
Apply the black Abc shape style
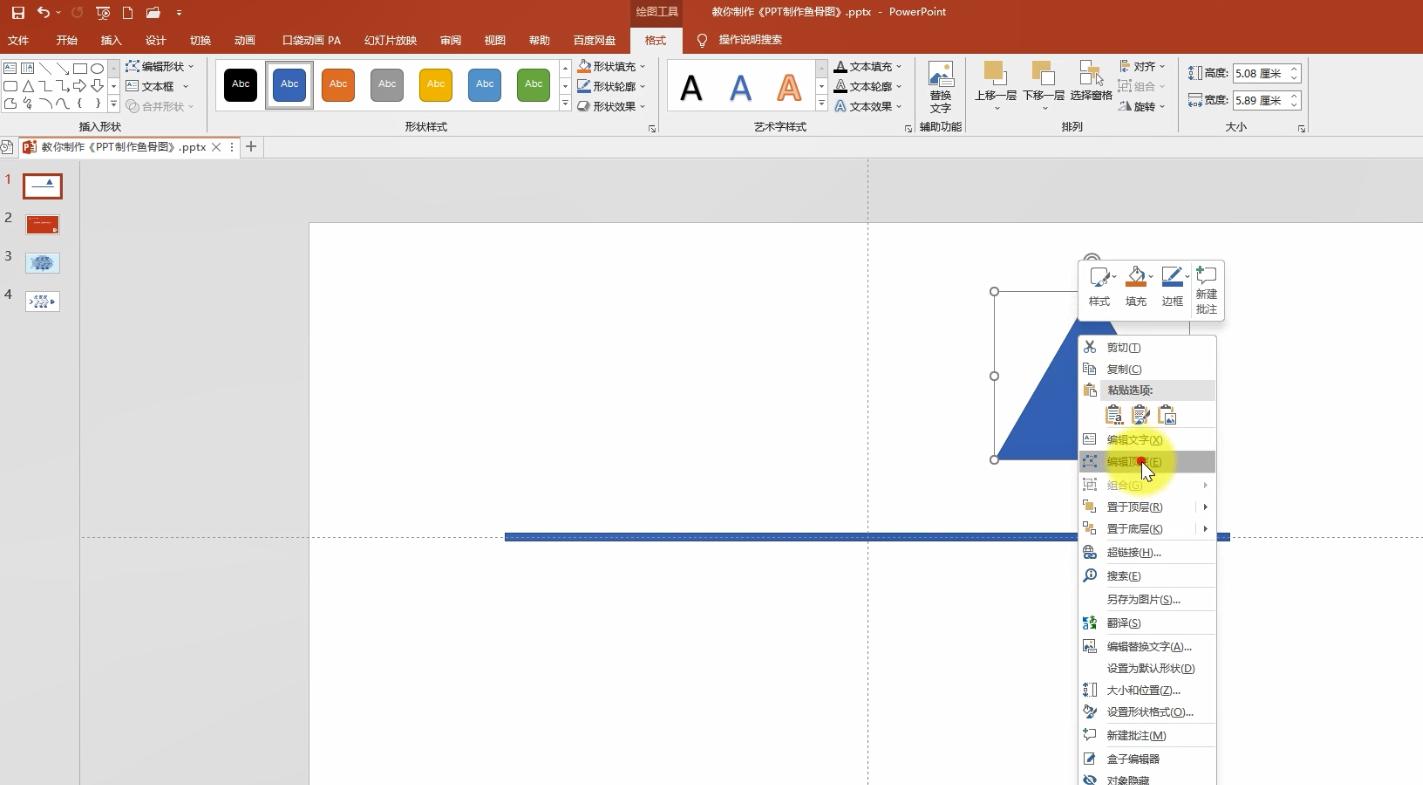(x=241, y=85)
